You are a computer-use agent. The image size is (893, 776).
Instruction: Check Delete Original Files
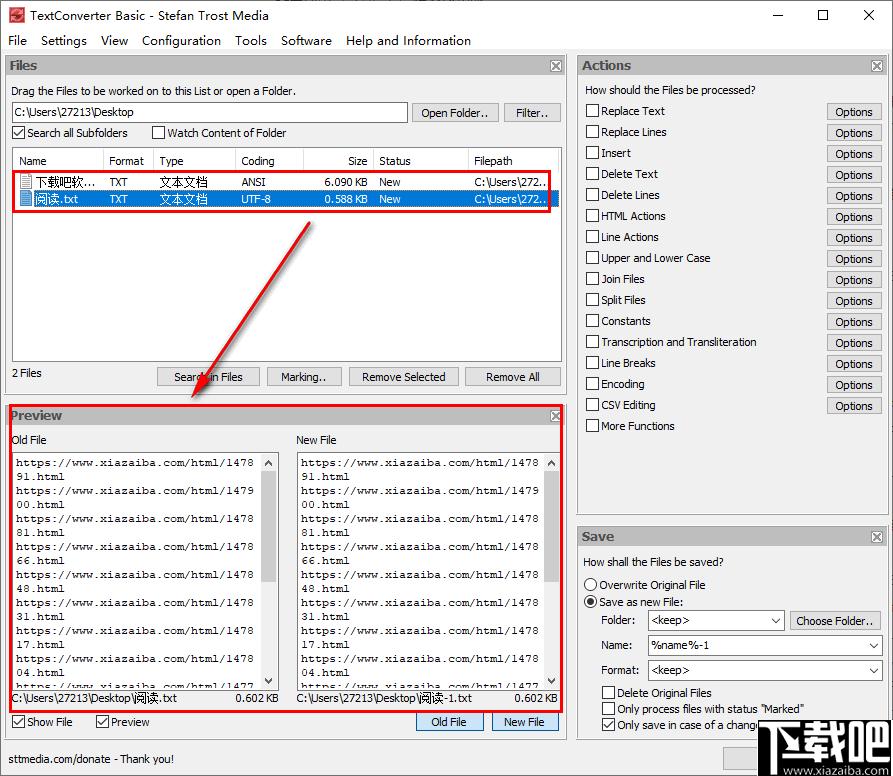(x=608, y=692)
